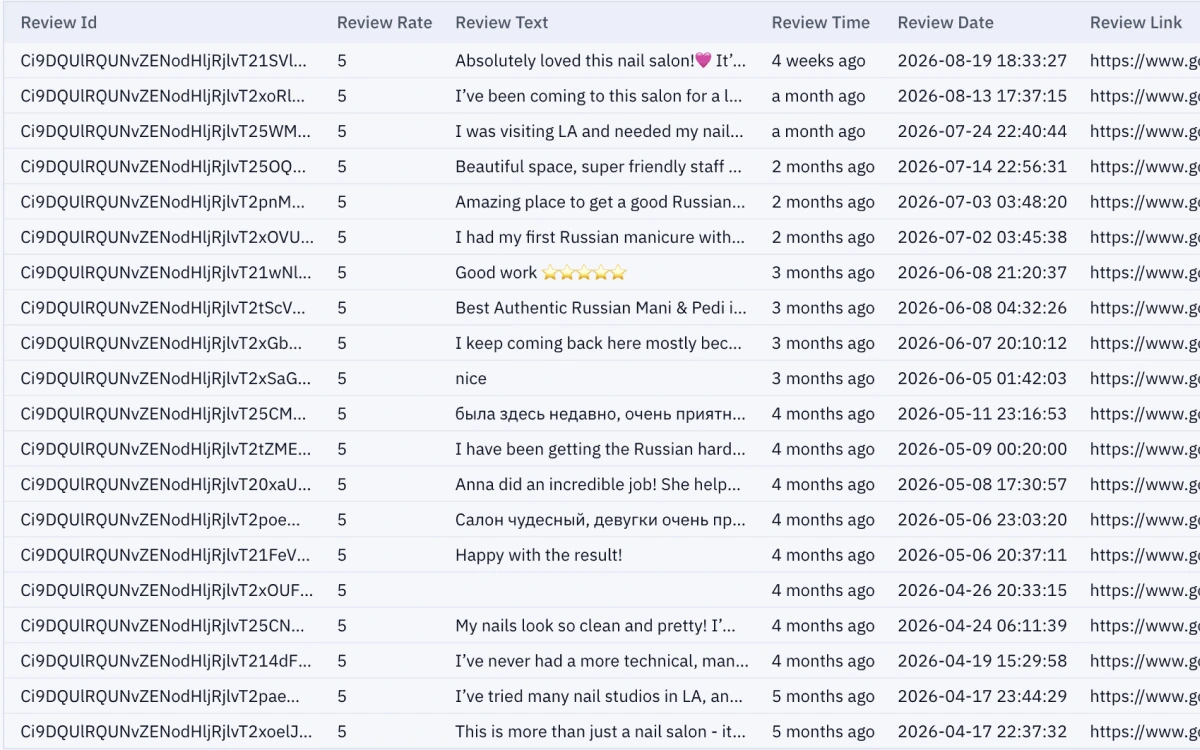Select the 'Good work' star review text

click(540, 273)
